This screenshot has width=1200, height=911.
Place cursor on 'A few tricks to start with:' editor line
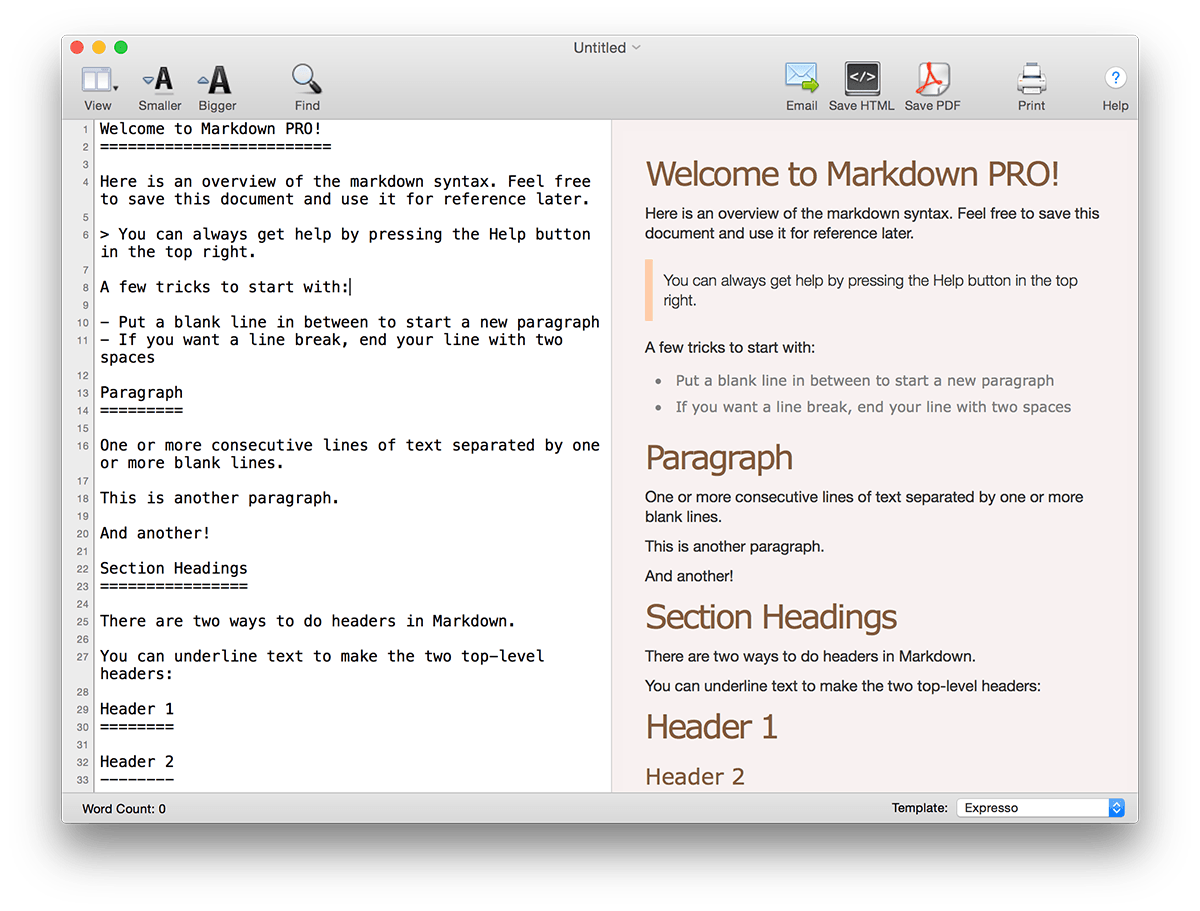coord(225,287)
